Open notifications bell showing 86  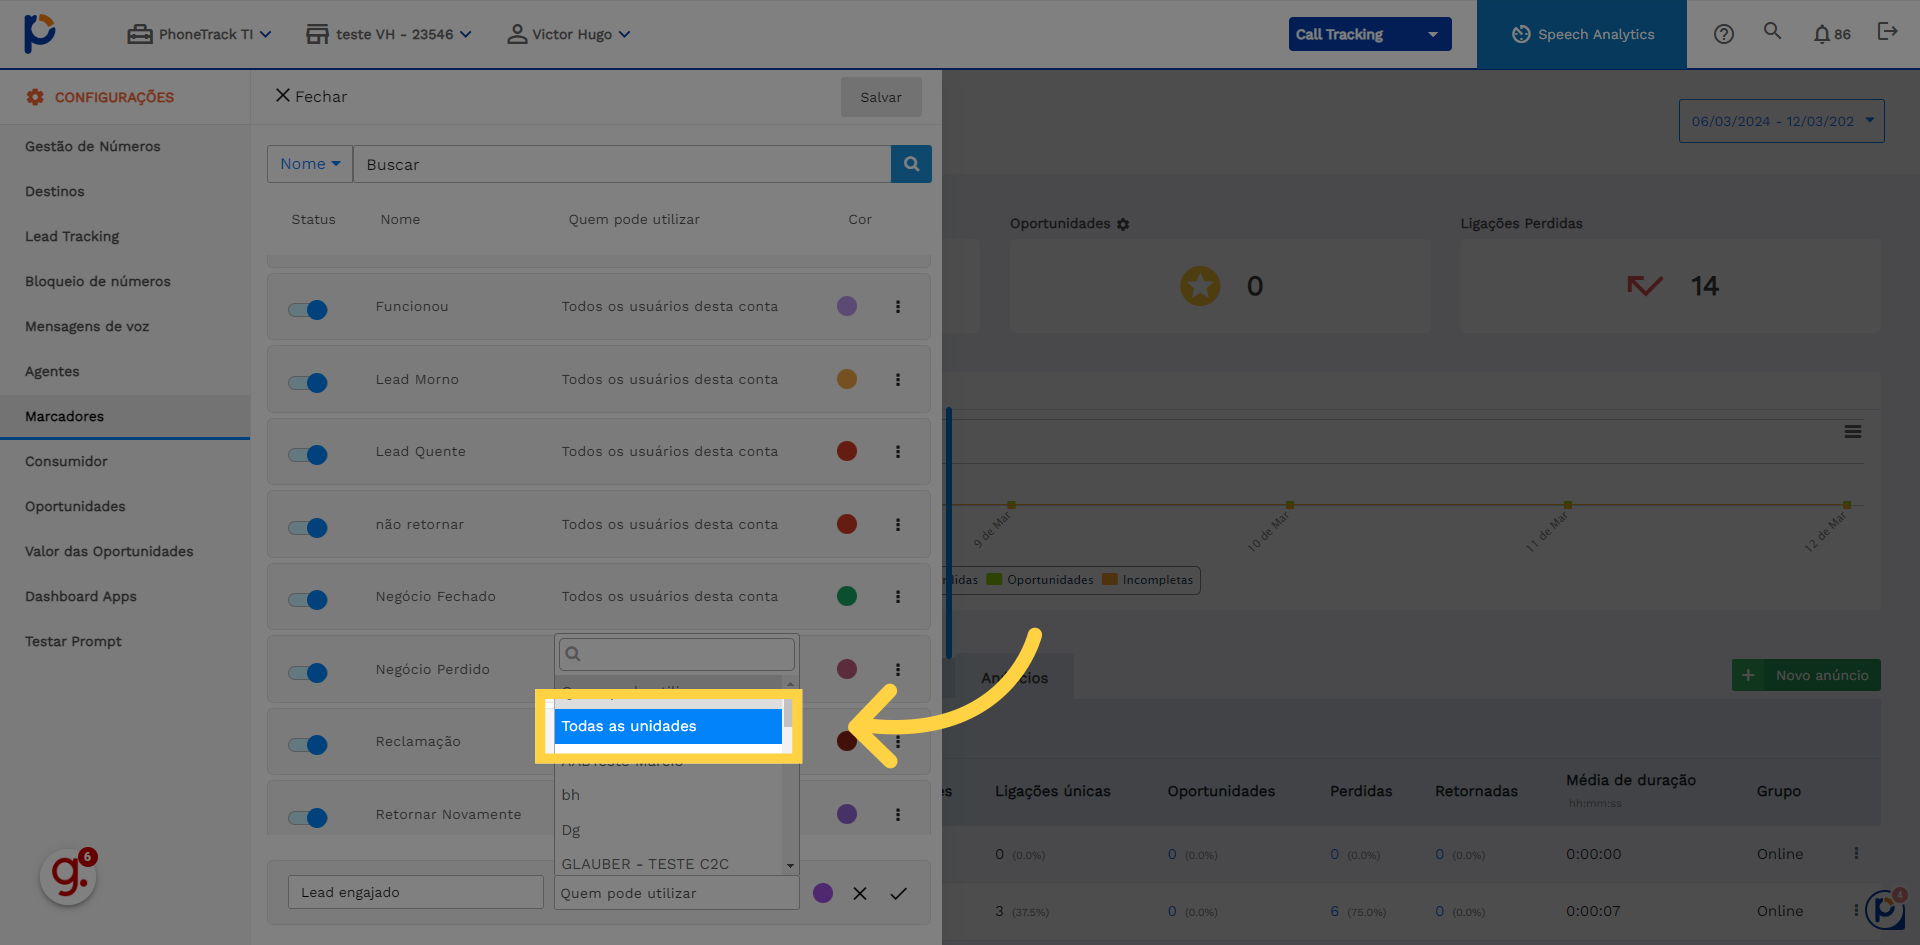click(x=1831, y=34)
